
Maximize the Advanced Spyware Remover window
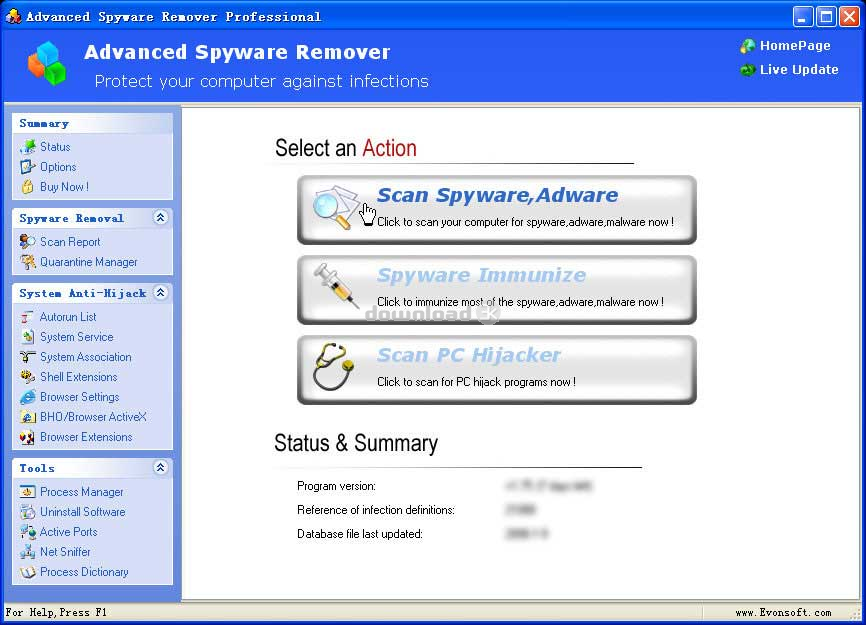point(826,17)
